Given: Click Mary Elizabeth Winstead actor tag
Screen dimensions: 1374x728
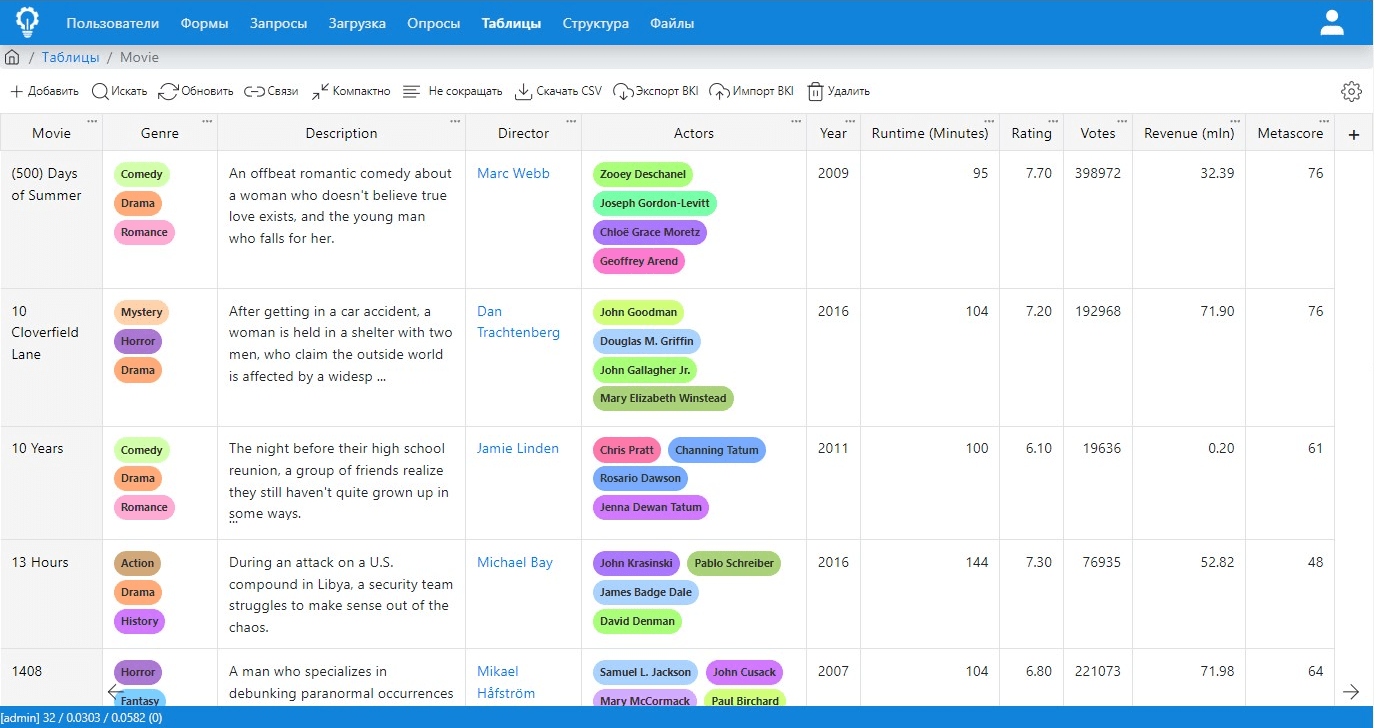Looking at the screenshot, I should pyautogui.click(x=663, y=398).
